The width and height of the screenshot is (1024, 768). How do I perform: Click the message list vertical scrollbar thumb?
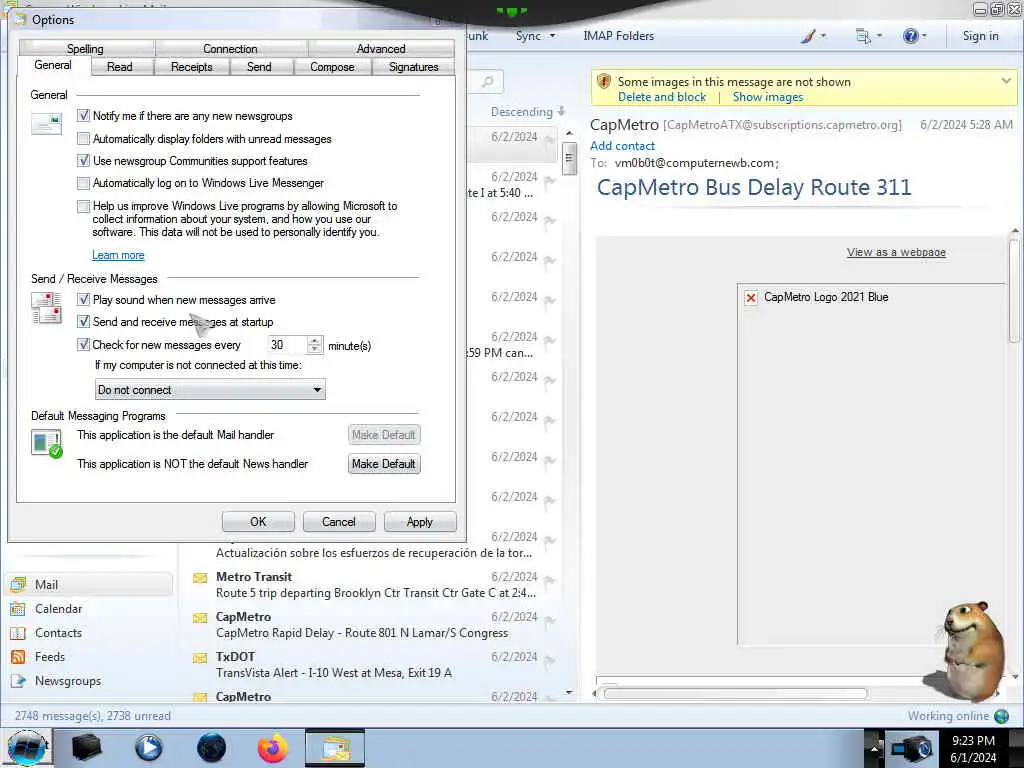tap(569, 158)
